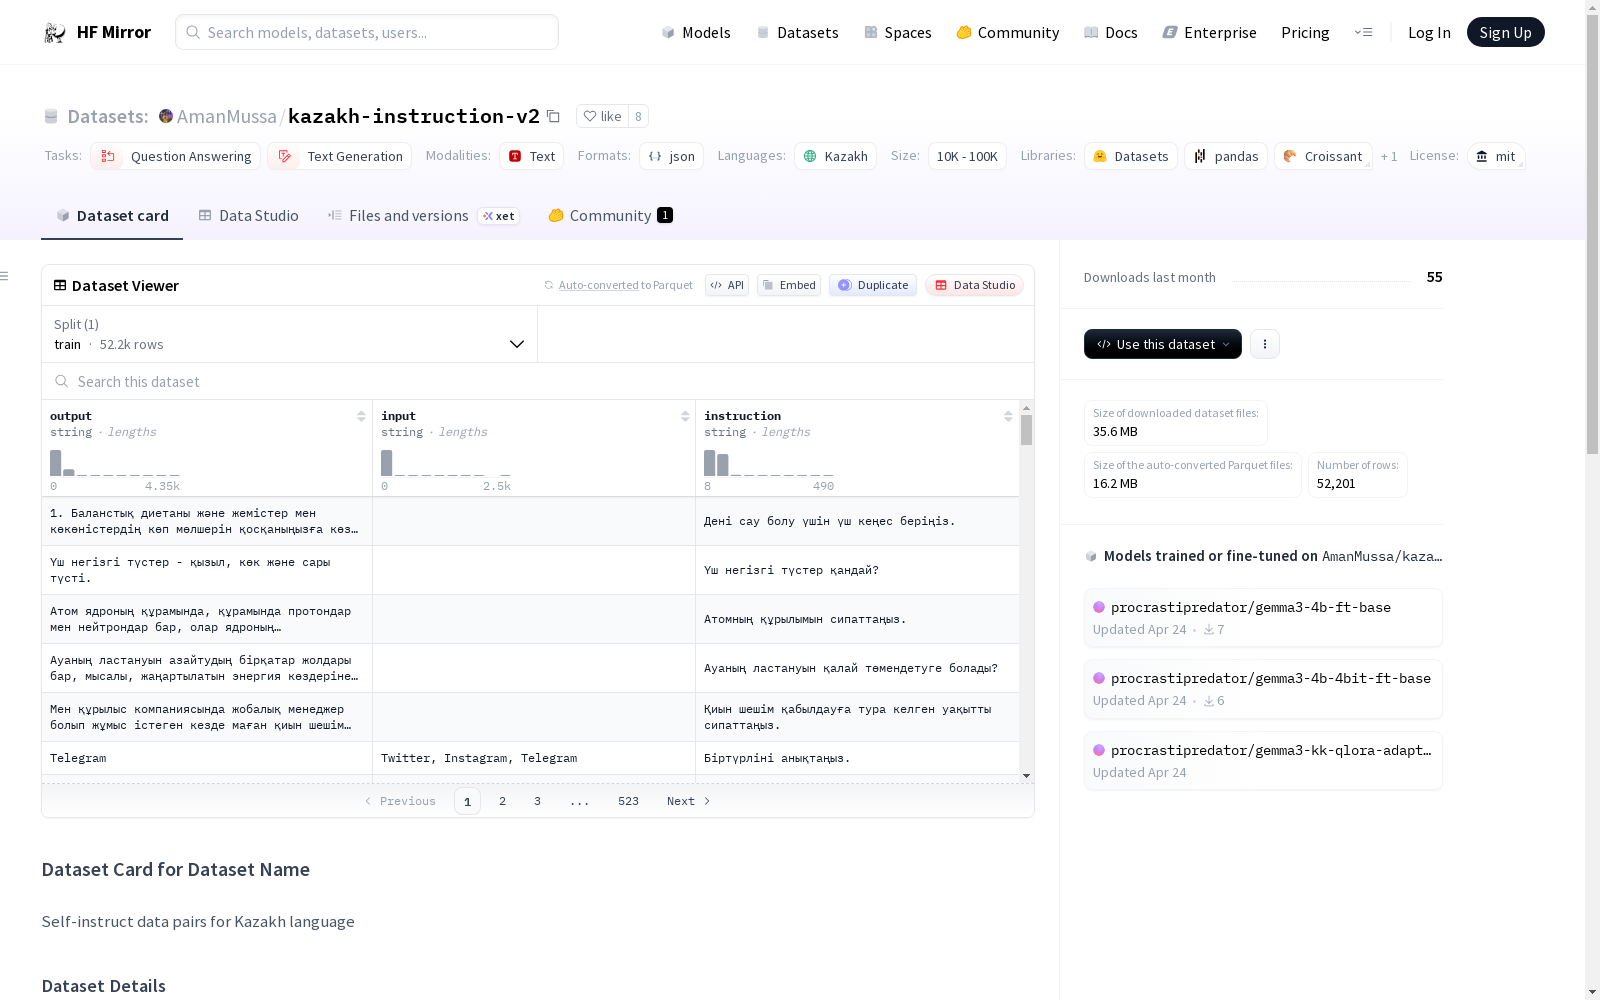
Task: Click the dataset viewer vertical scrollbar thumb
Action: click(1026, 430)
